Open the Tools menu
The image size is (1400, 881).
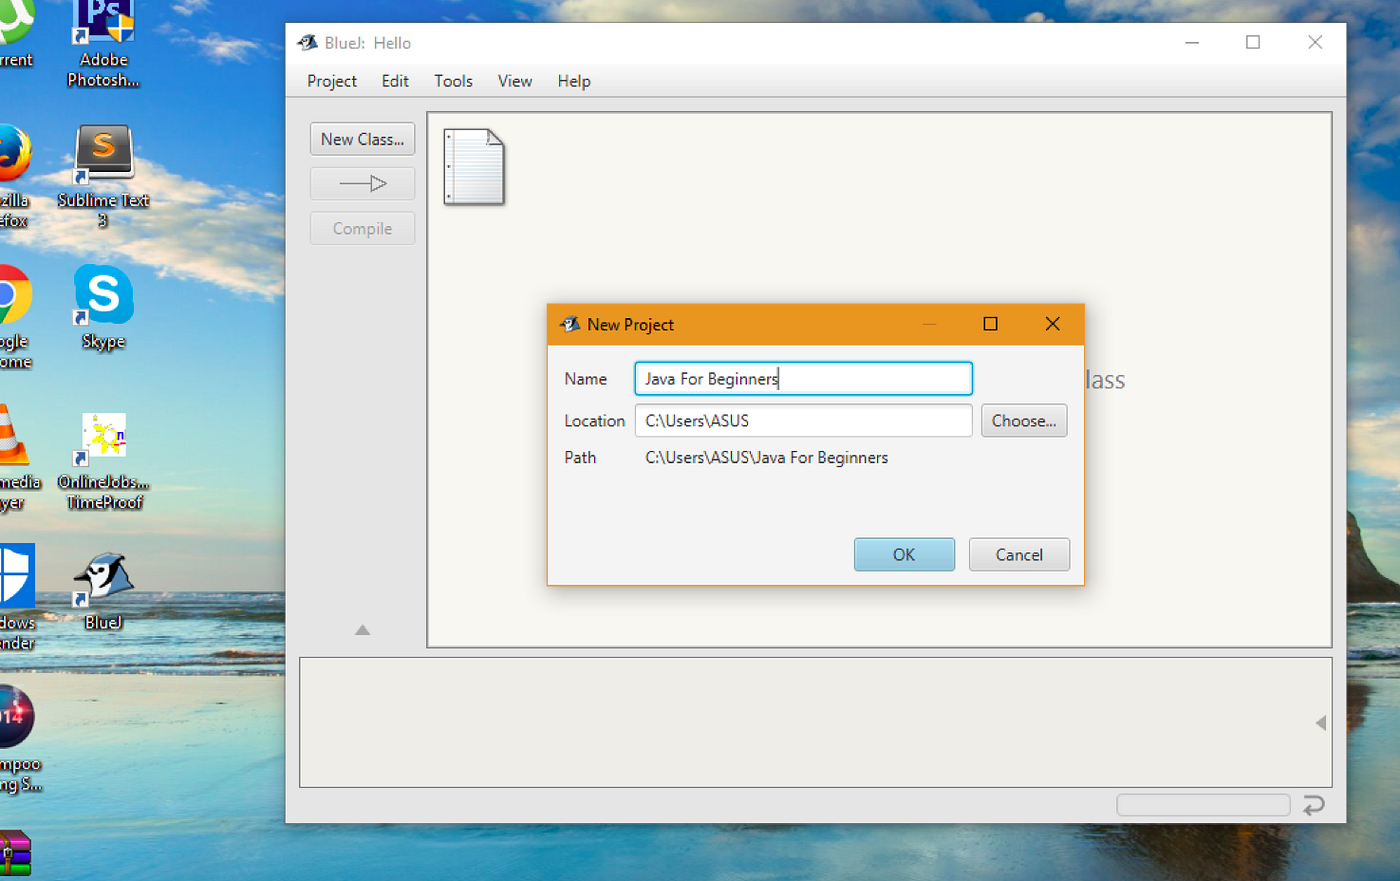point(453,81)
